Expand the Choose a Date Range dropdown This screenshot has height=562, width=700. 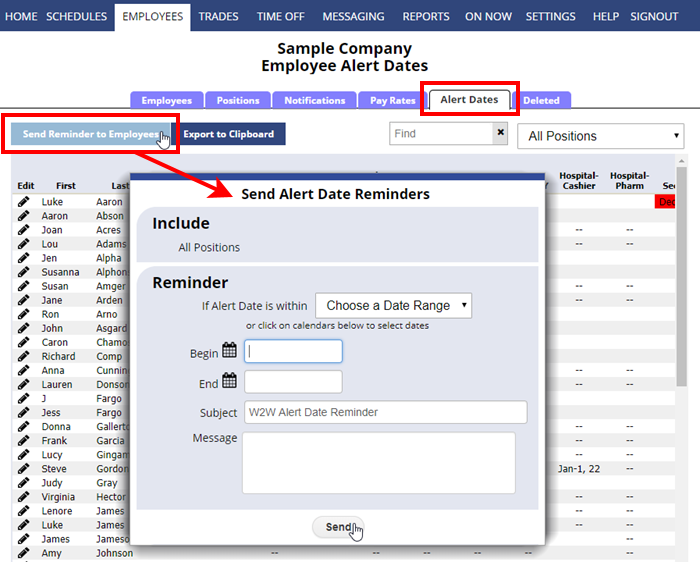click(393, 305)
